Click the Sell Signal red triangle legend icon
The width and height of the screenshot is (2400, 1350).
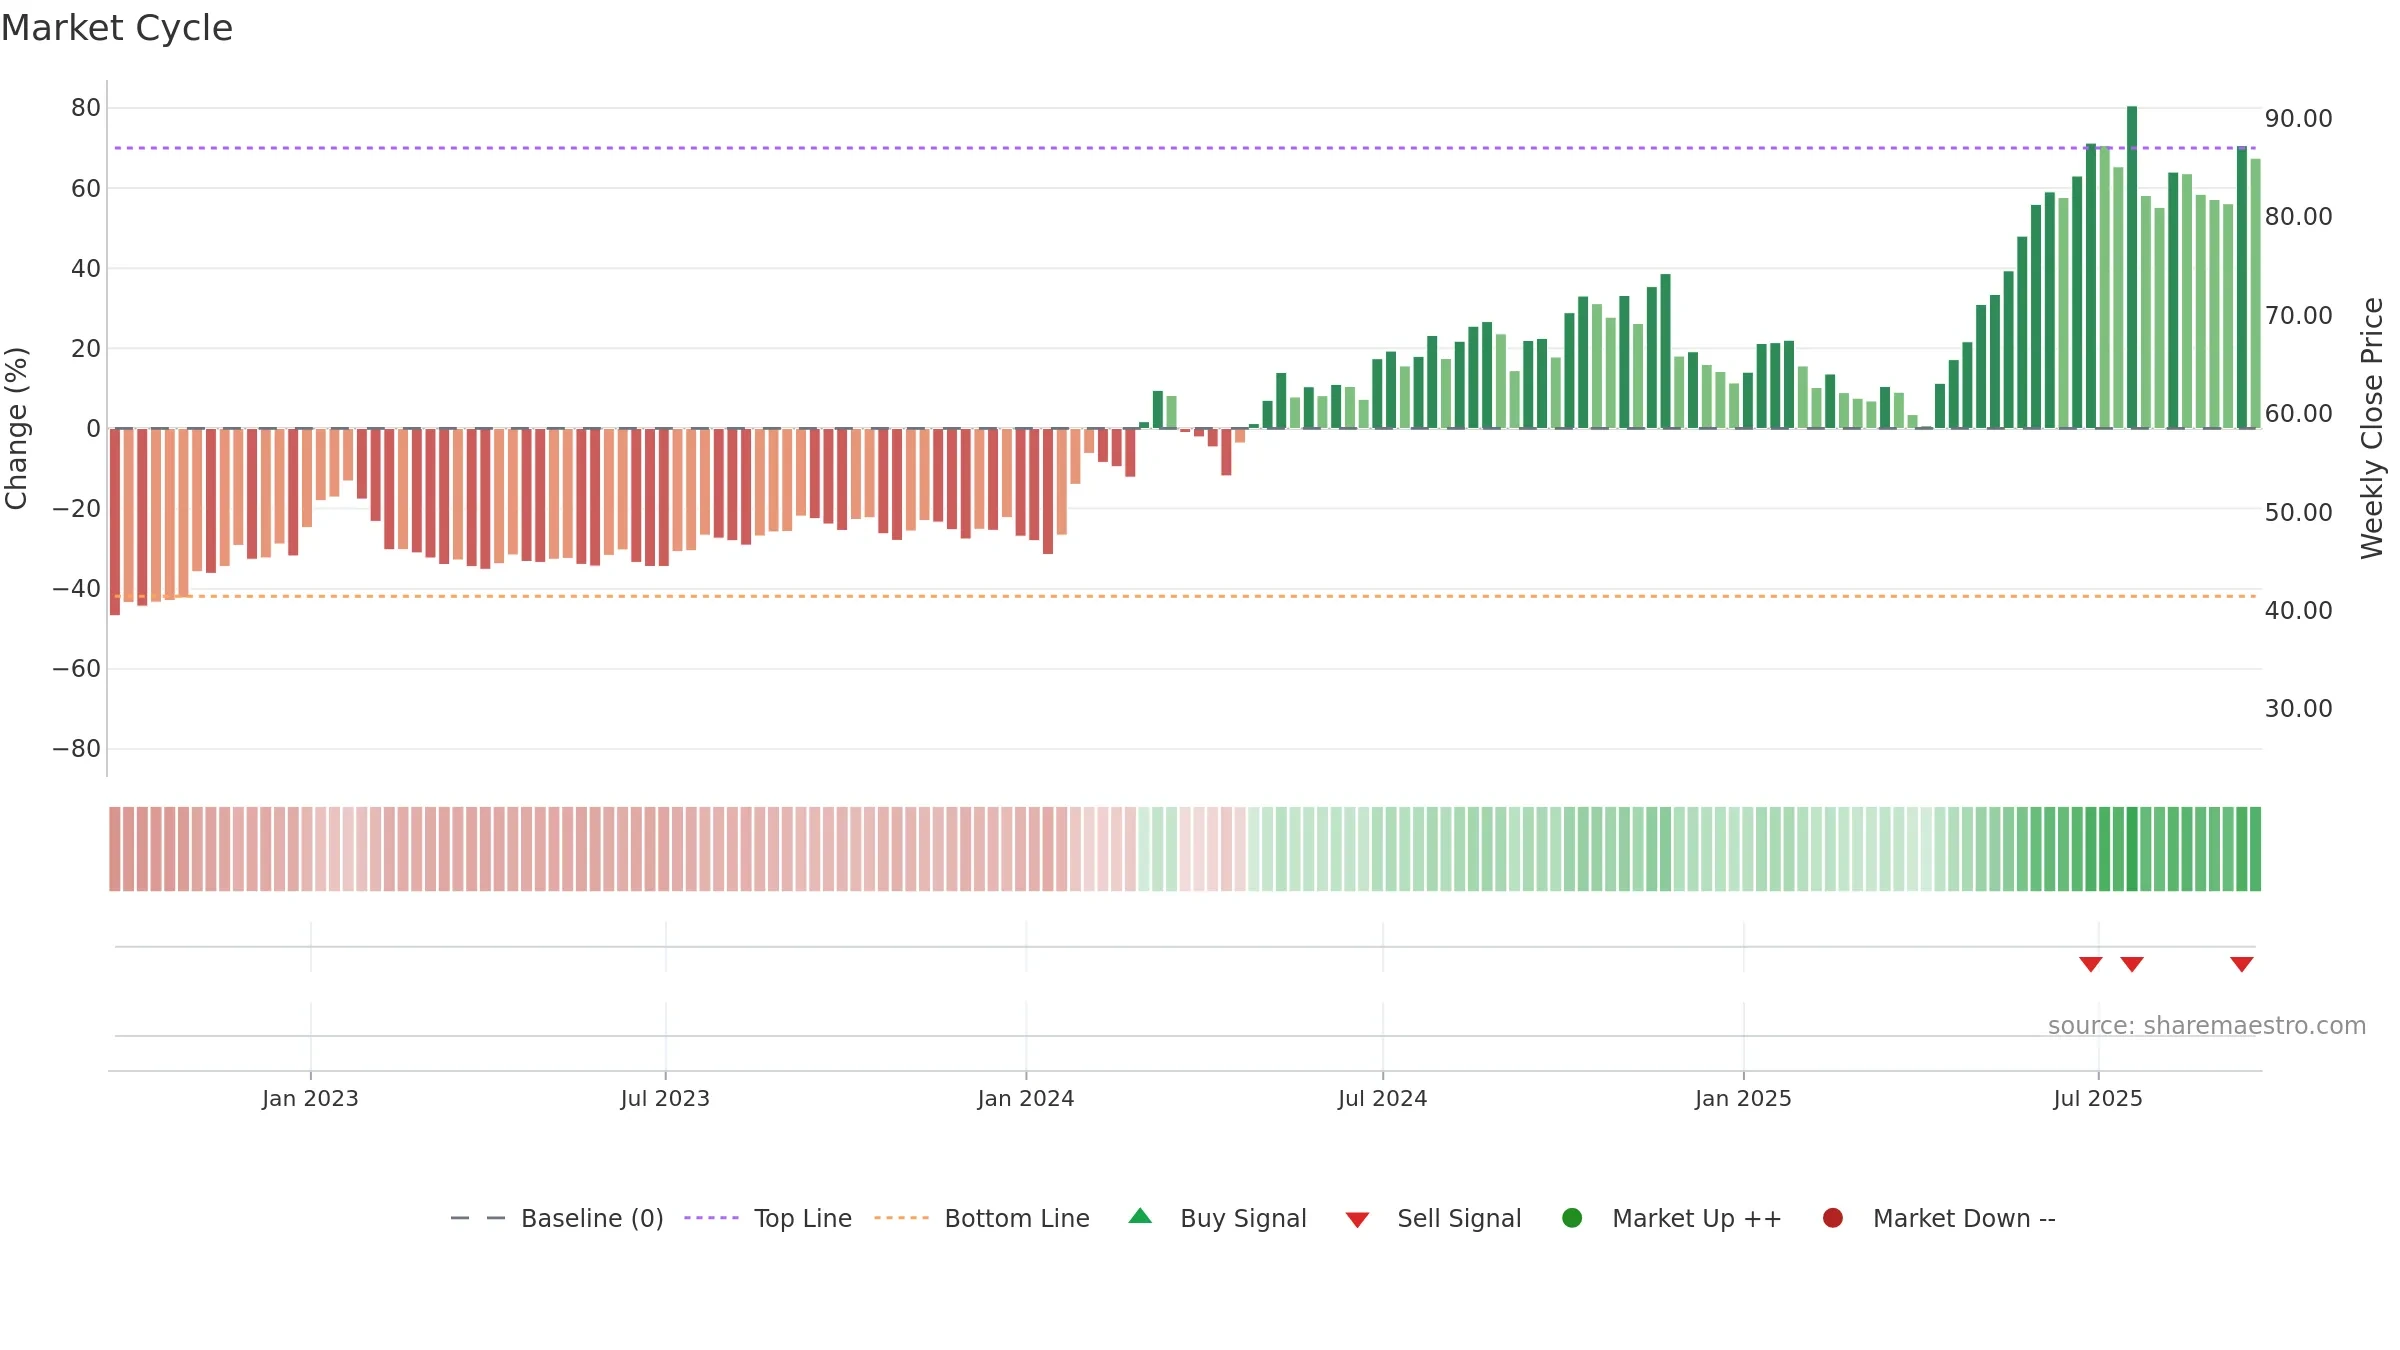click(1357, 1220)
